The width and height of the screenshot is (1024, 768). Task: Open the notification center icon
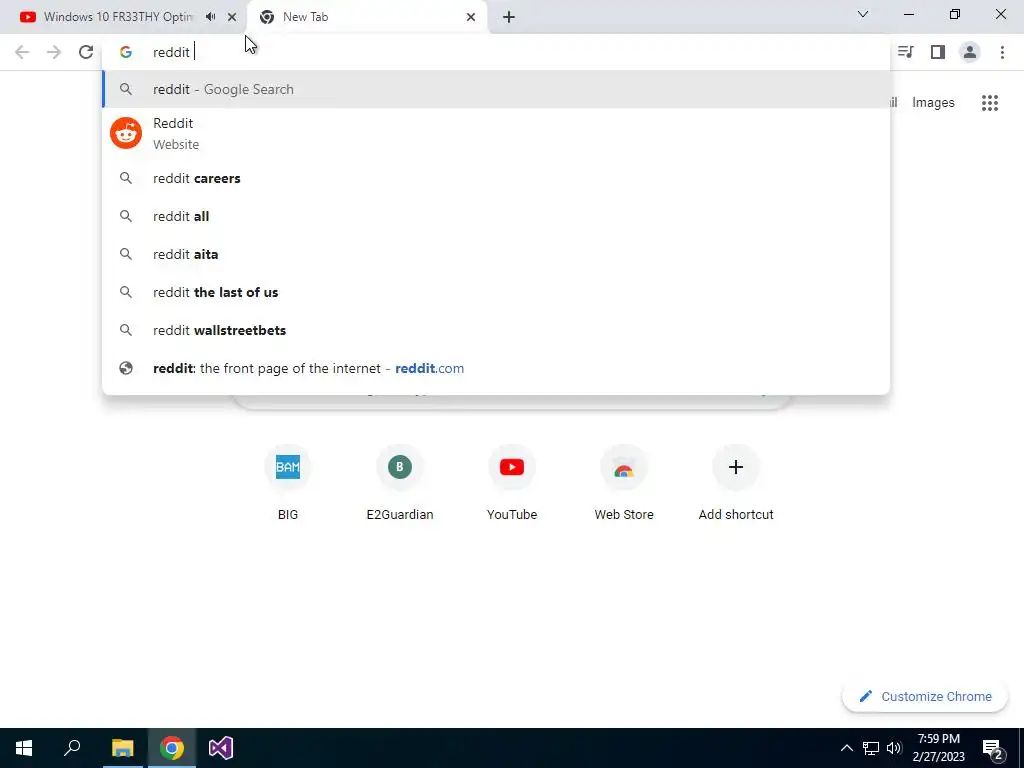pyautogui.click(x=993, y=748)
